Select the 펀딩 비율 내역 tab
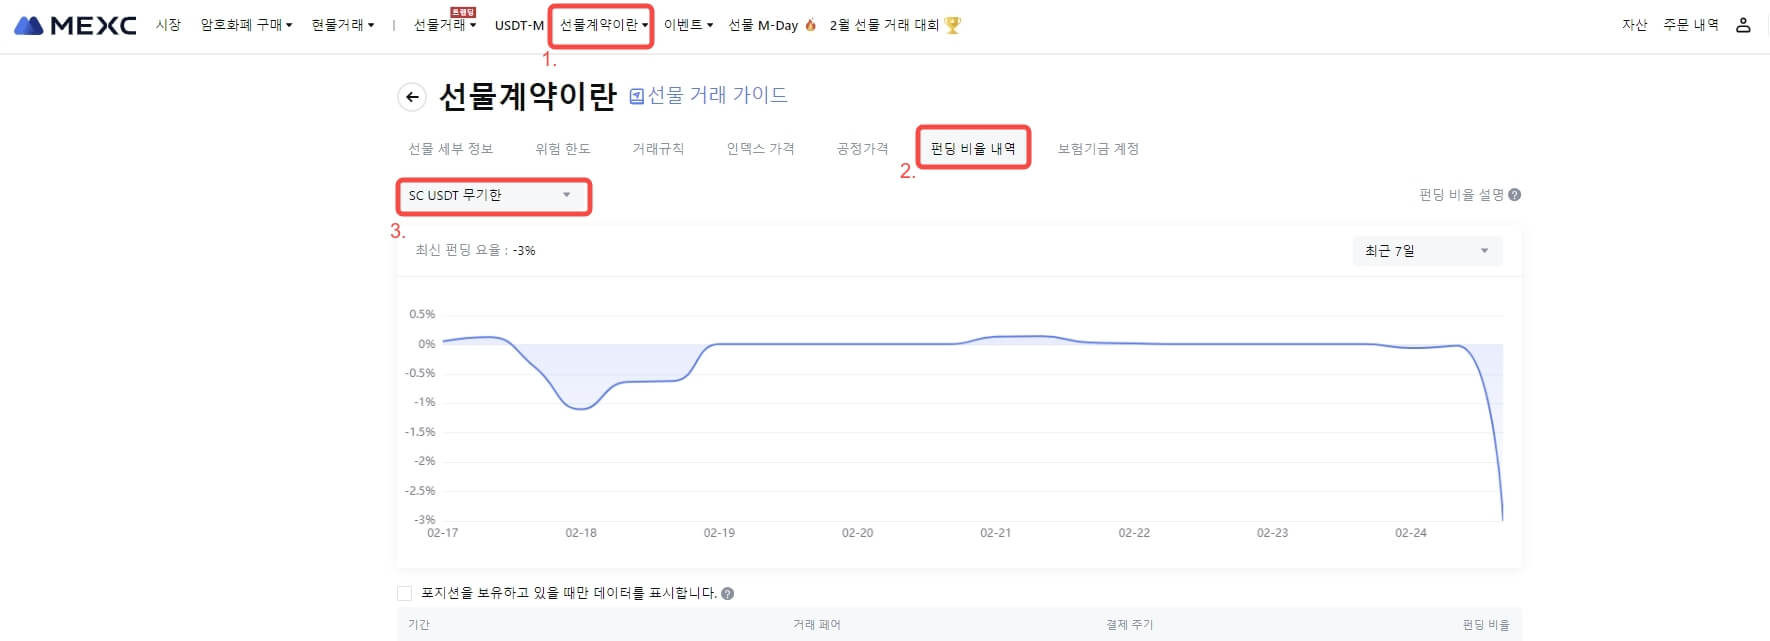 [972, 149]
